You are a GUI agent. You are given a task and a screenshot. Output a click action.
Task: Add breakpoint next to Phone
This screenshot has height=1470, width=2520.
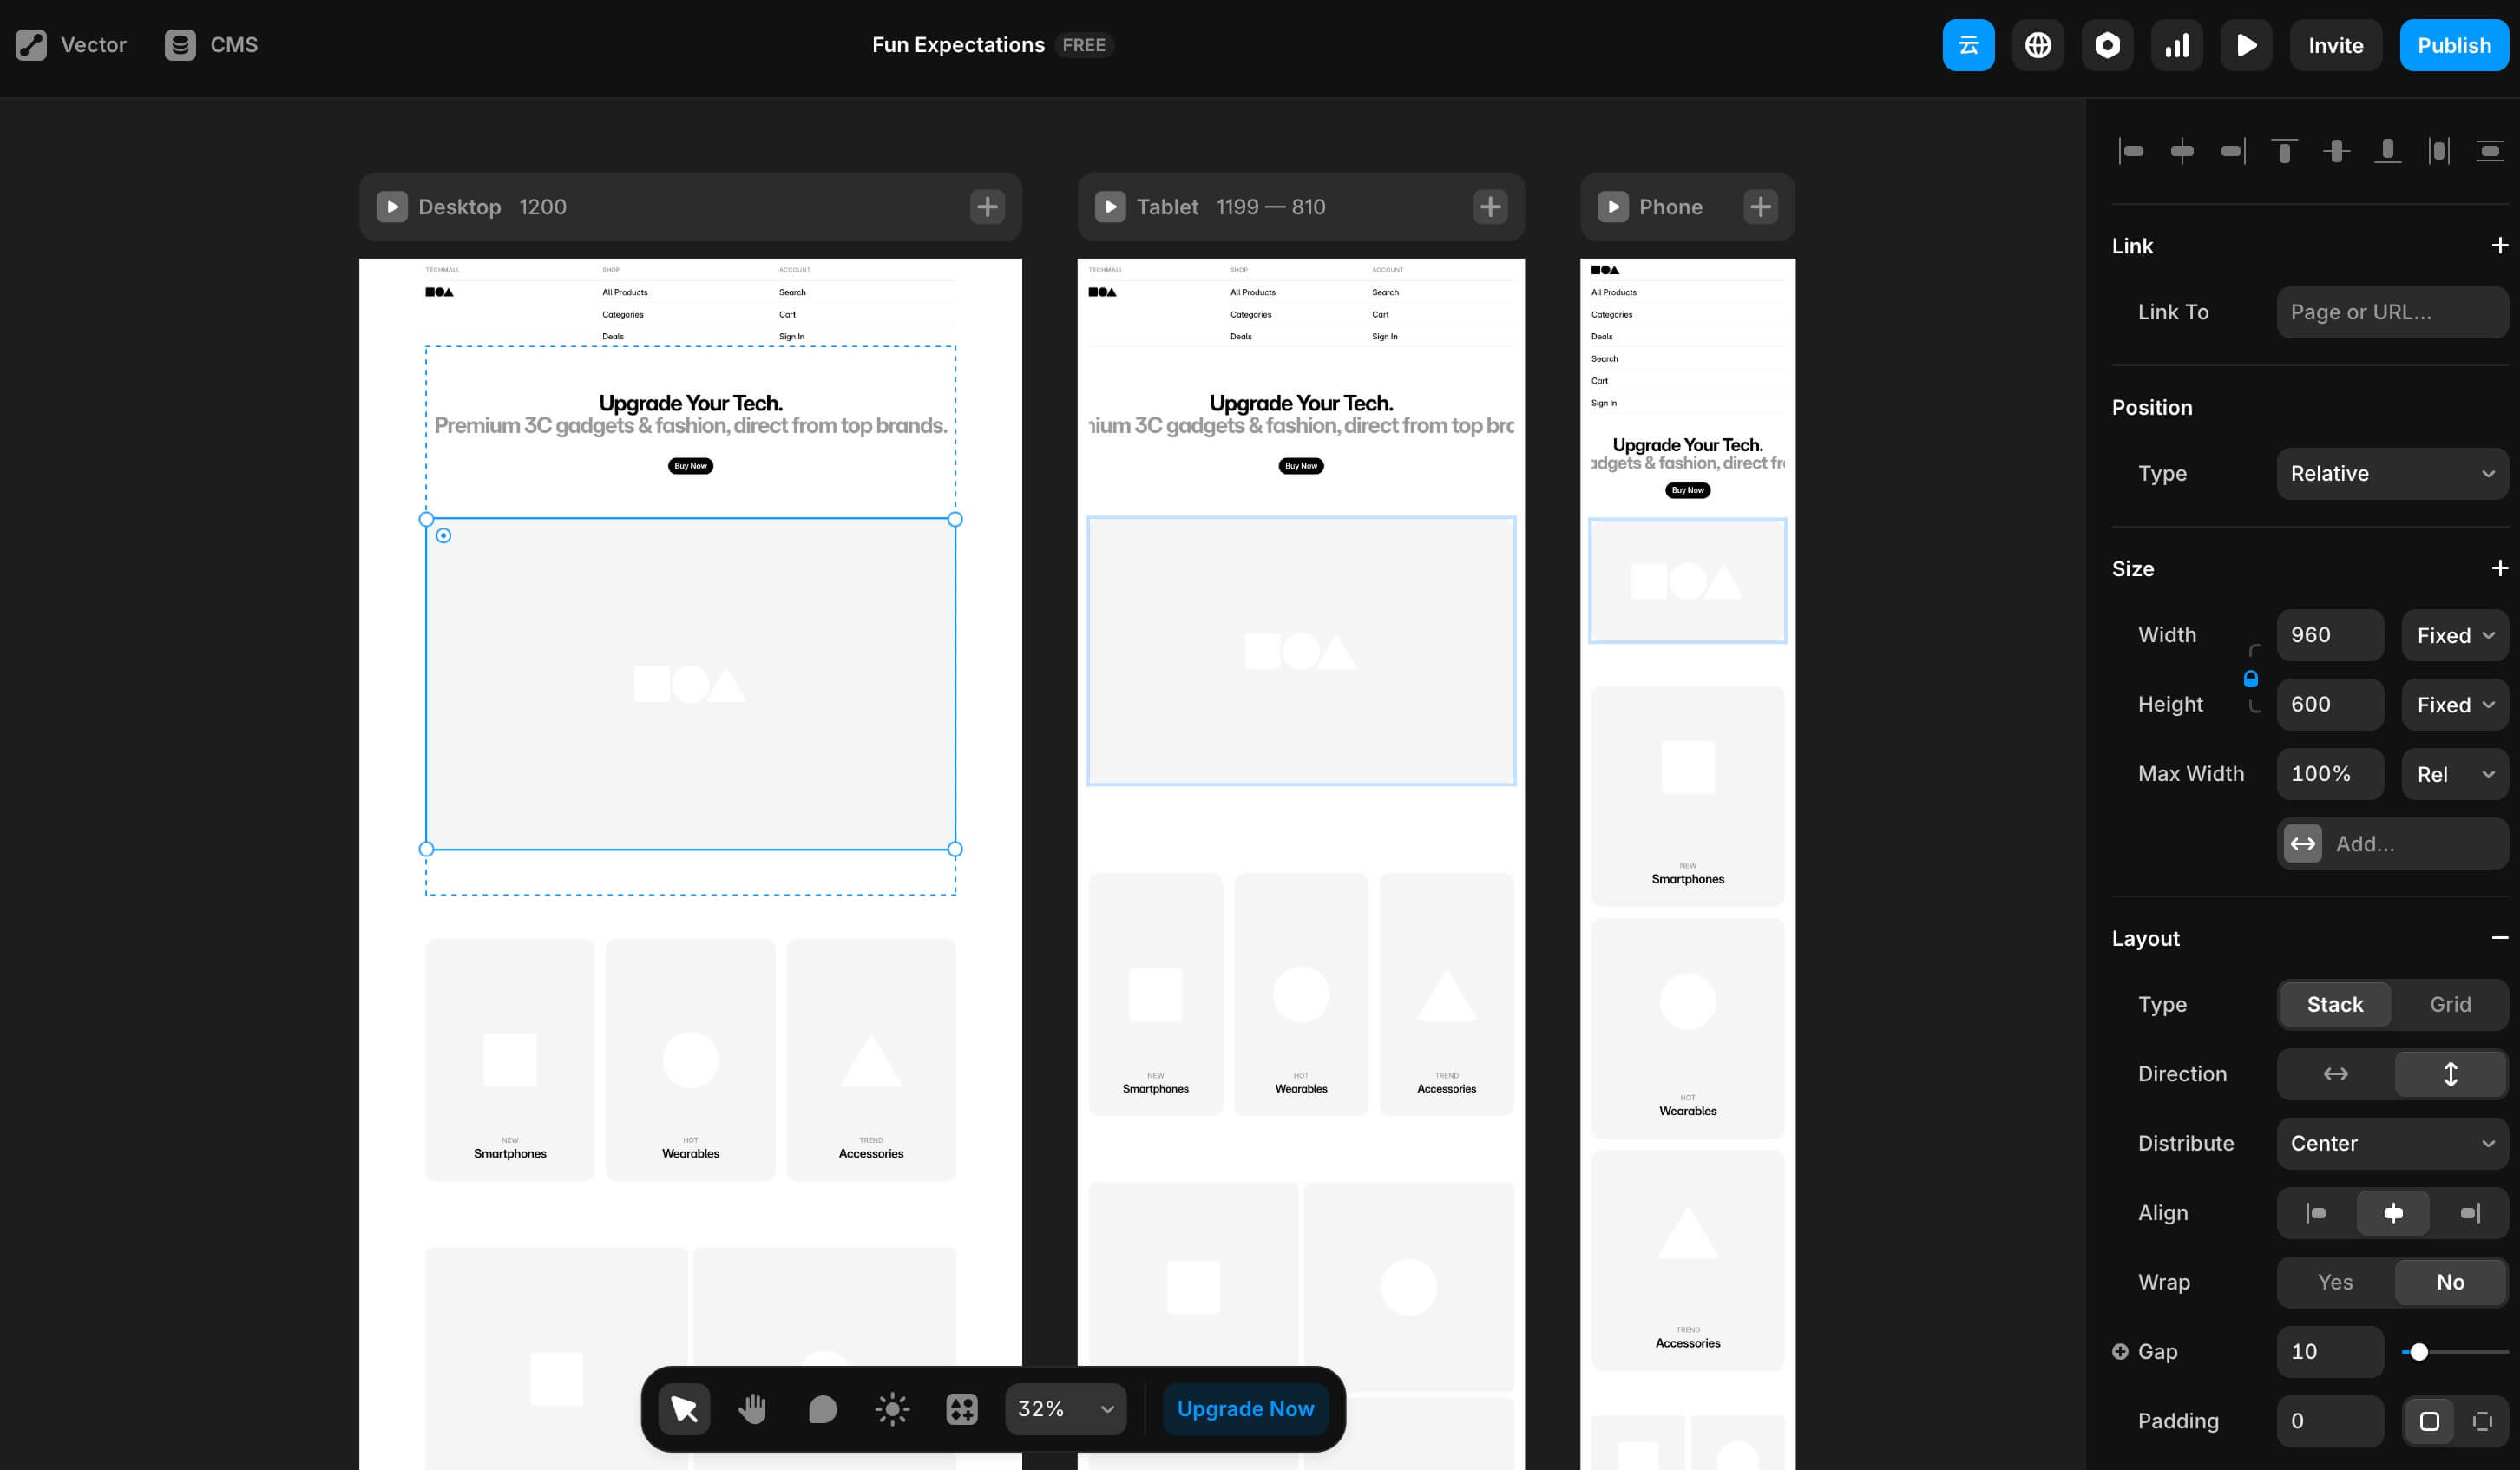pyautogui.click(x=1760, y=207)
